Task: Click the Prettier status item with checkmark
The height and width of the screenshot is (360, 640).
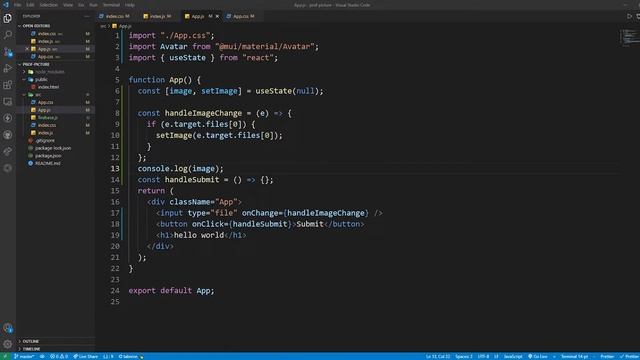Action: [630, 356]
